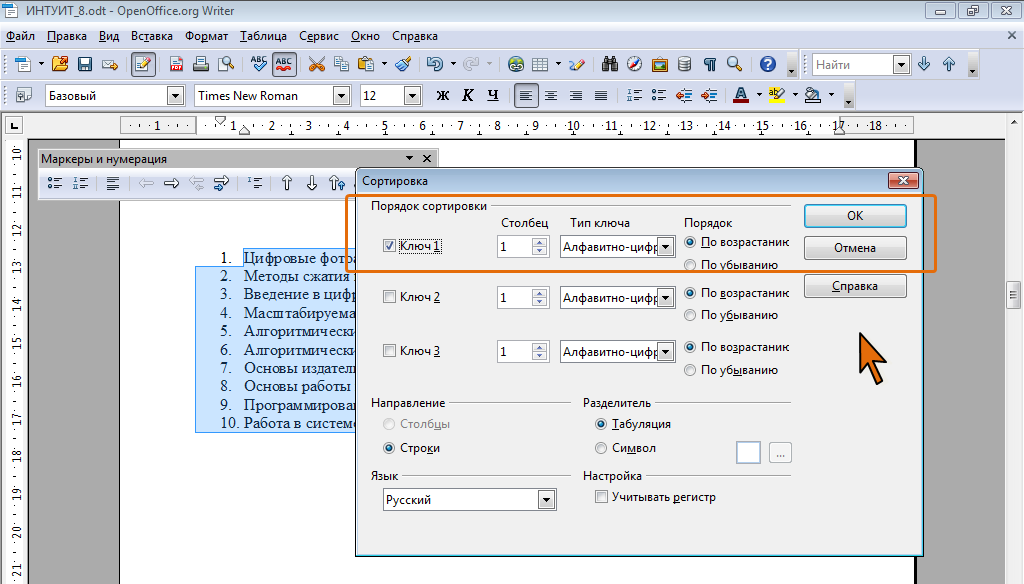
Task: Click the Export as PDF icon
Action: point(176,64)
